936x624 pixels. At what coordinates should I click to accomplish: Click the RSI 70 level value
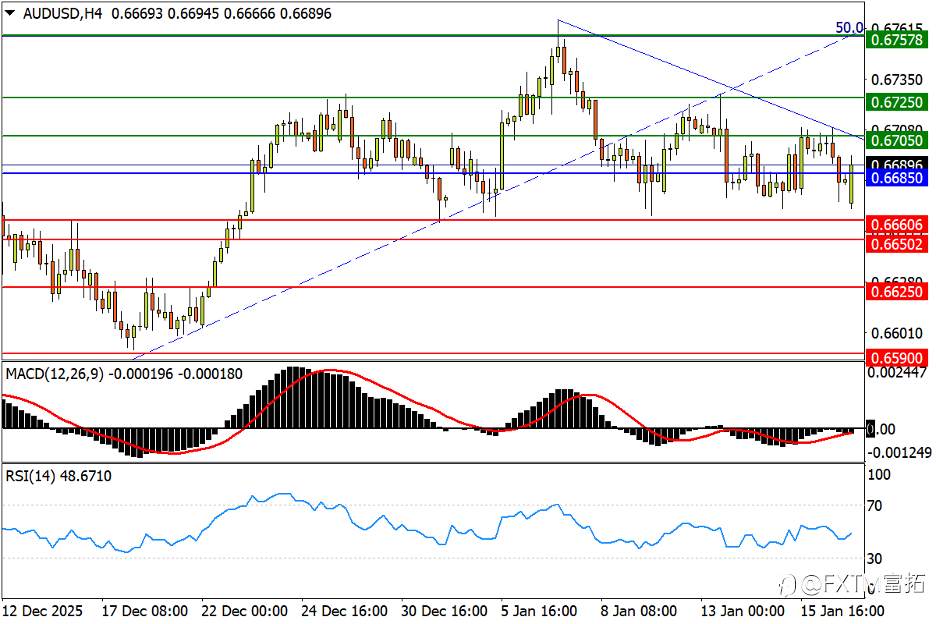[x=875, y=506]
